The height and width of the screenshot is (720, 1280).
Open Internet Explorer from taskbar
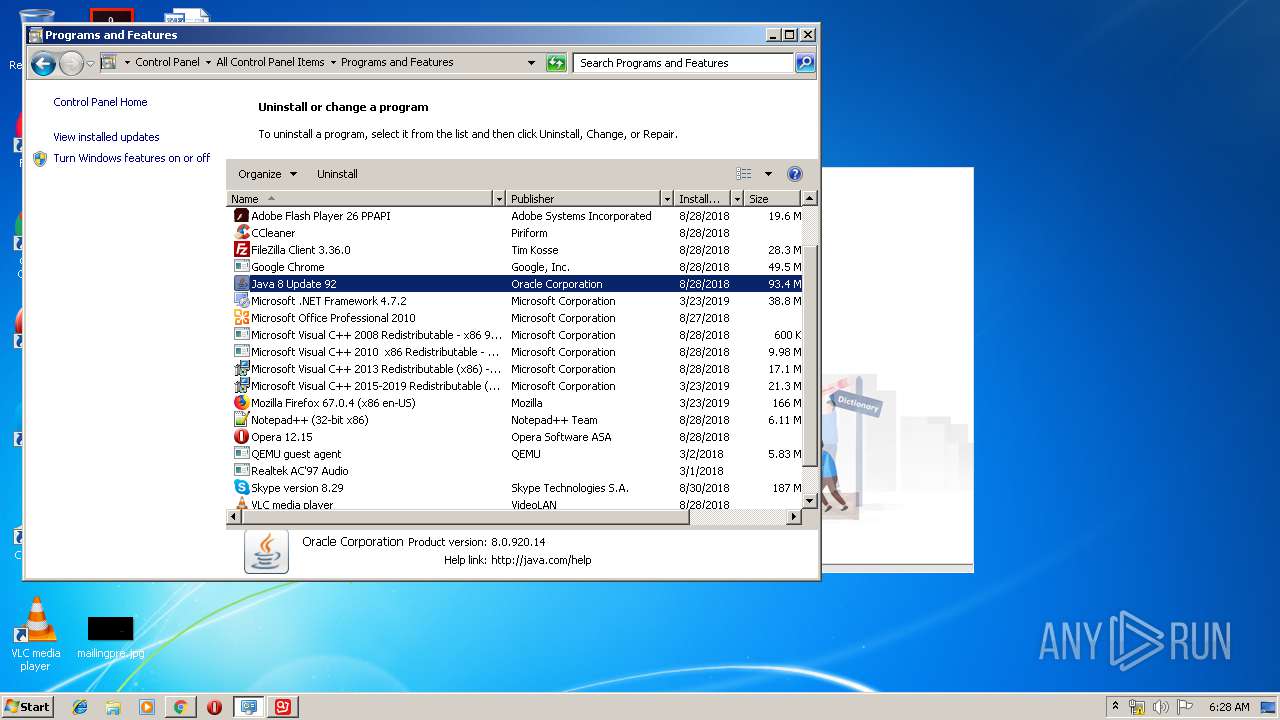80,707
